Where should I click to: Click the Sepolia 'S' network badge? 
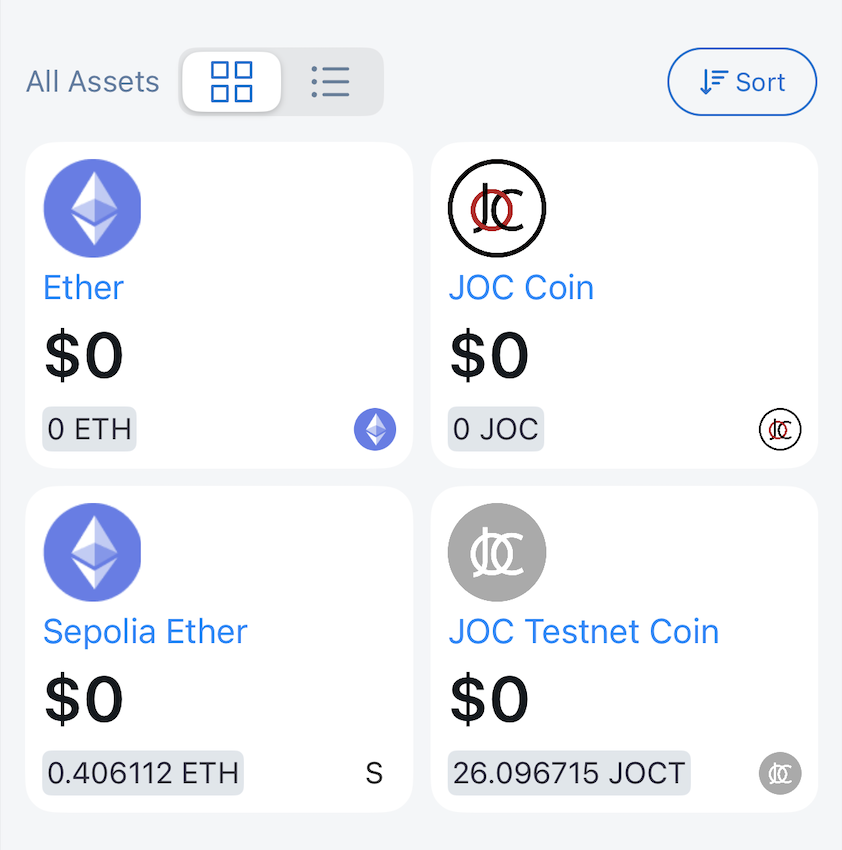[374, 774]
